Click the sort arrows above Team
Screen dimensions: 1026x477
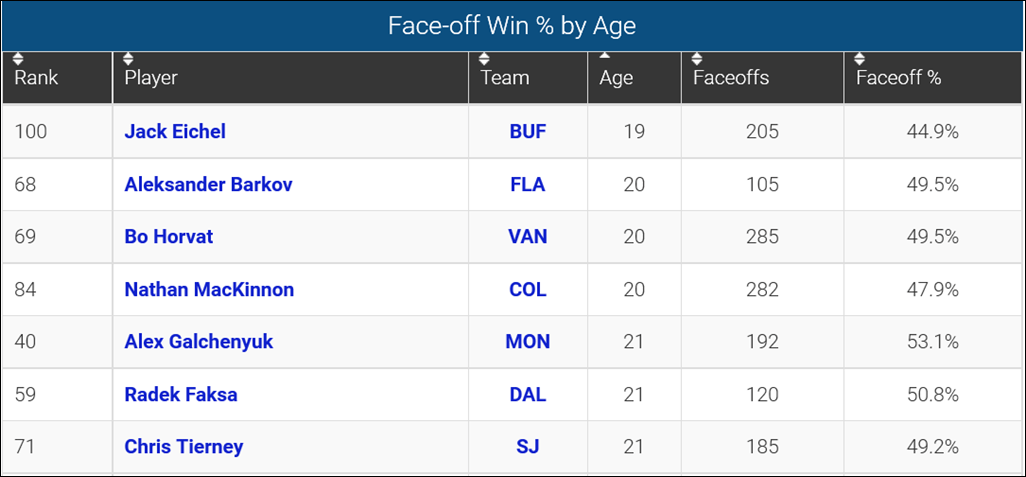point(486,59)
